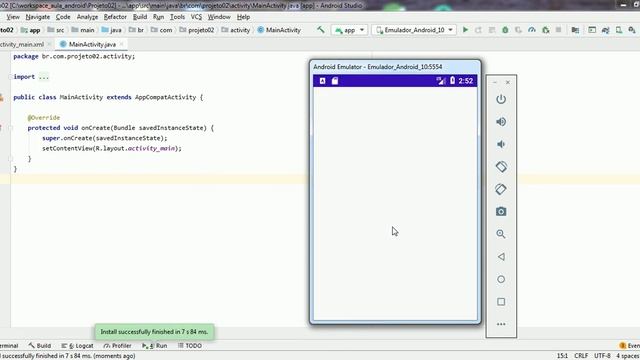The image size is (640, 360).
Task: Open the Build menu
Action: coord(140,17)
